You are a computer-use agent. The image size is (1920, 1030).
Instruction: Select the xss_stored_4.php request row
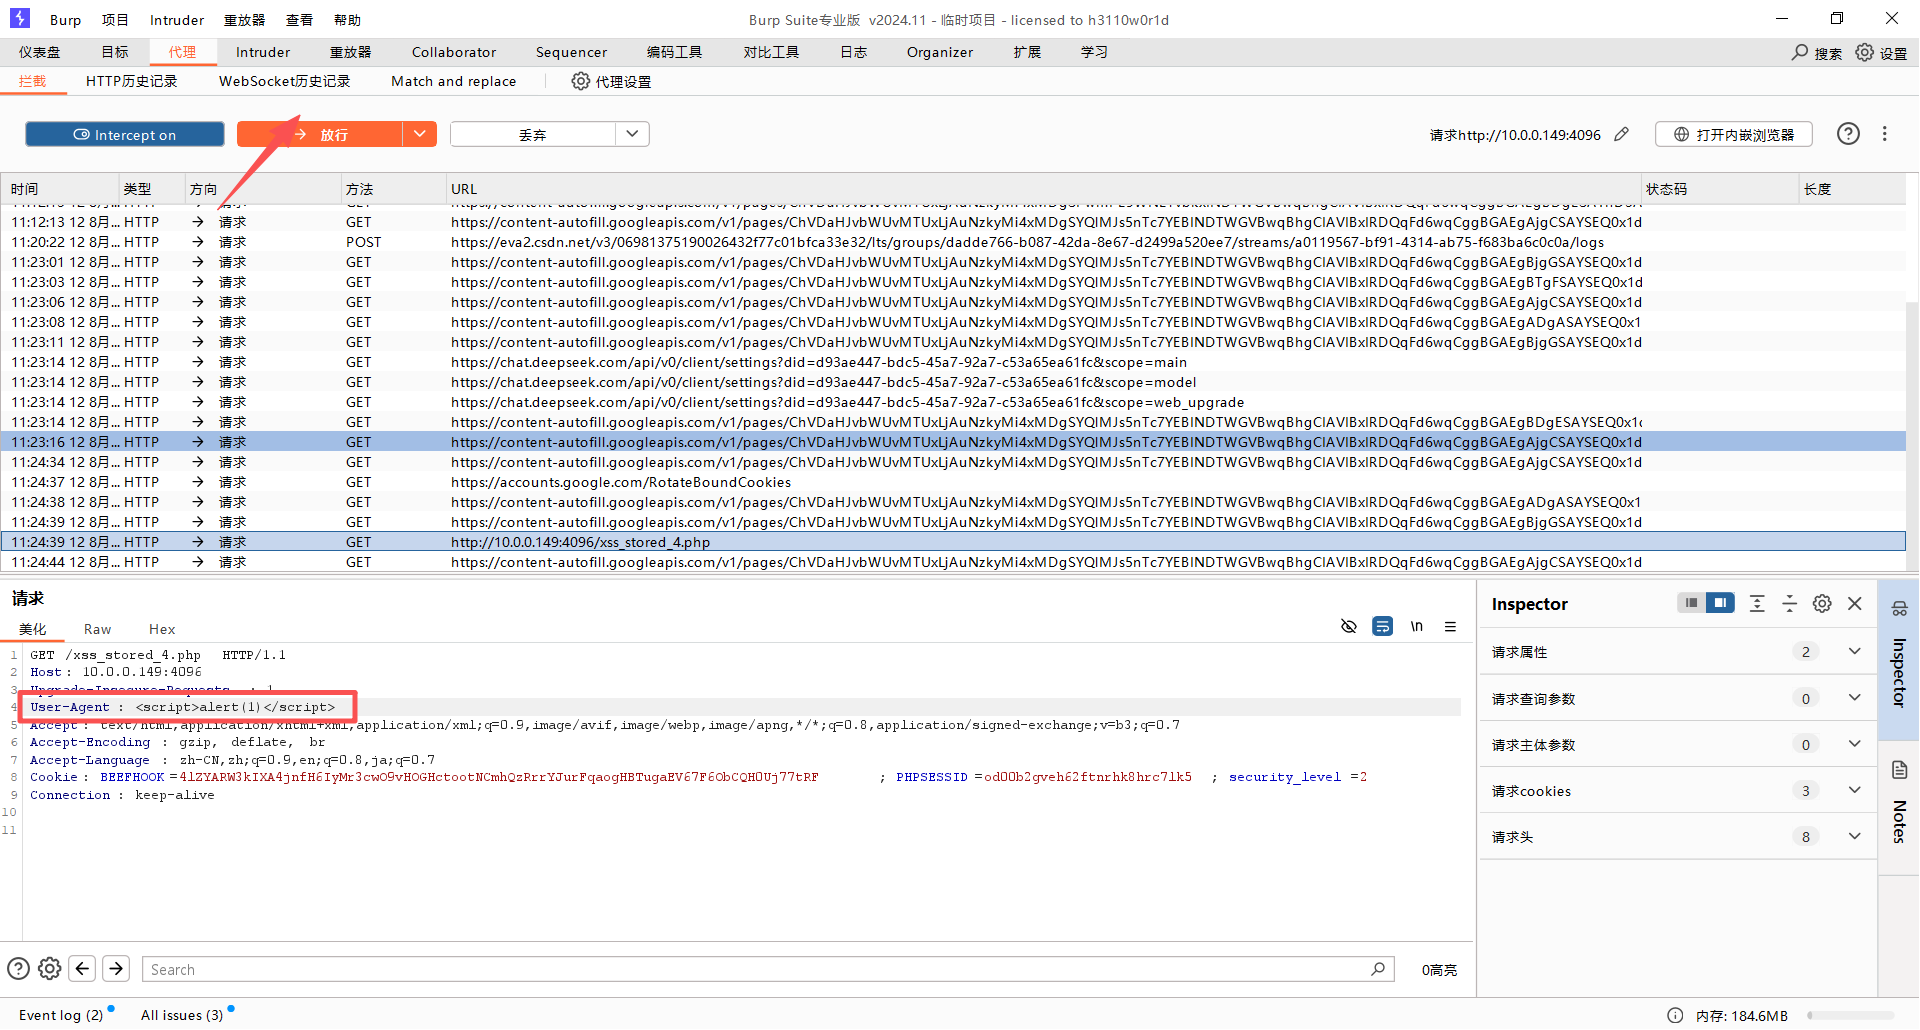[953, 542]
